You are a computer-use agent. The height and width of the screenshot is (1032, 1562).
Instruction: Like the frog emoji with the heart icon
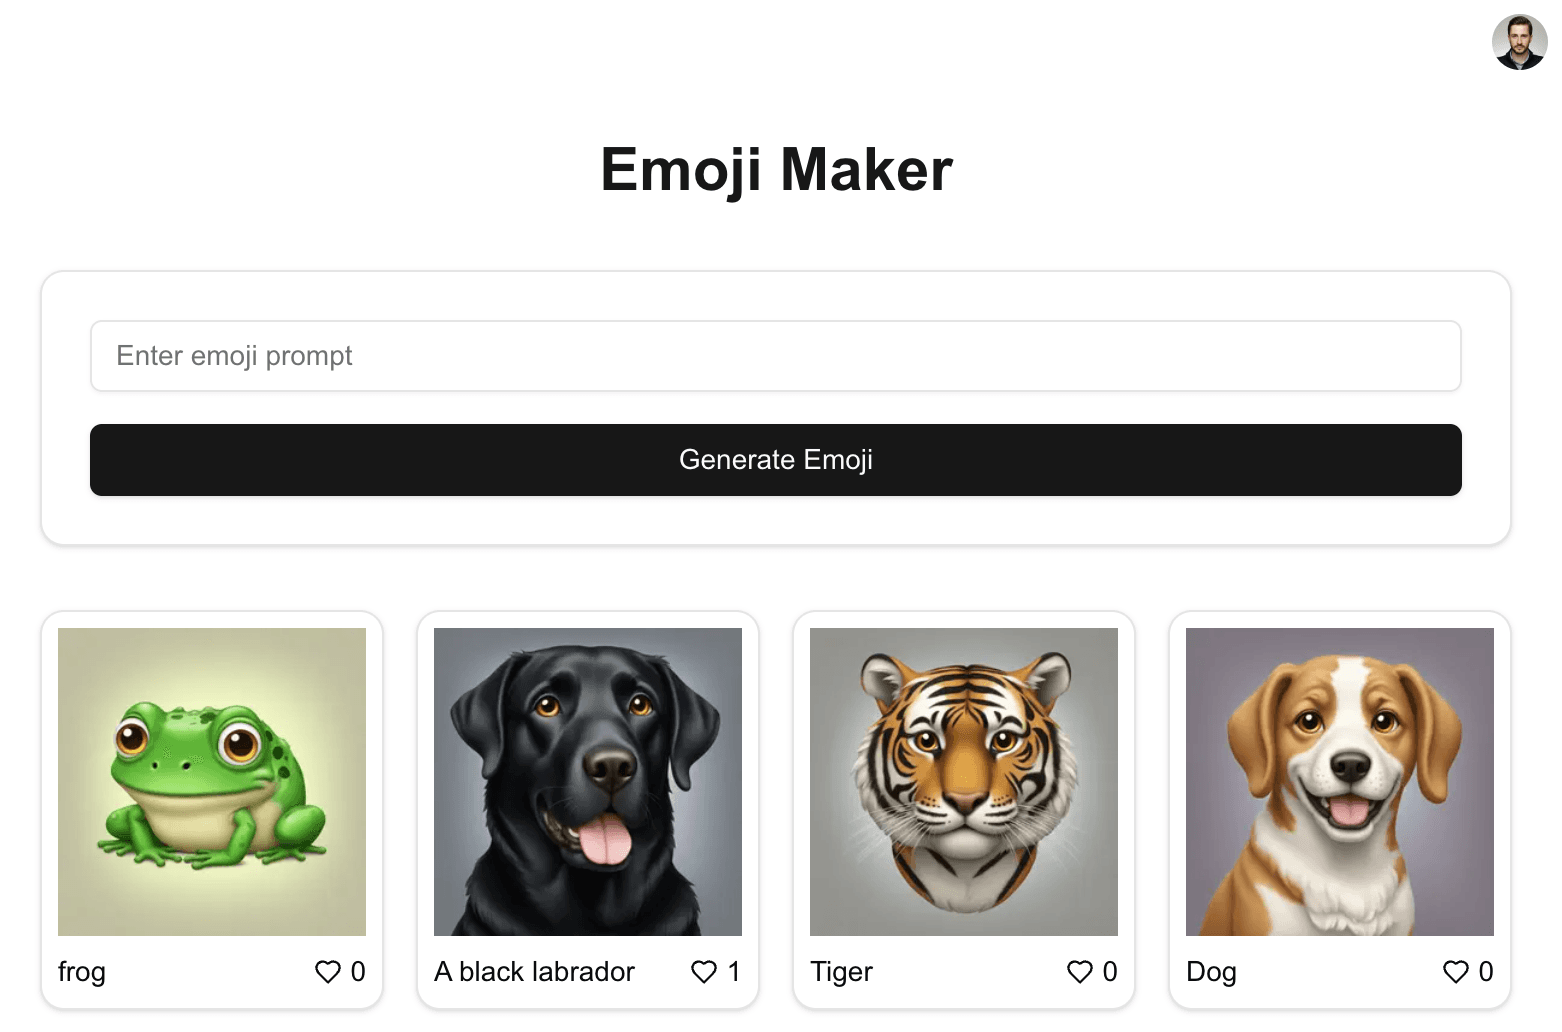click(x=328, y=971)
